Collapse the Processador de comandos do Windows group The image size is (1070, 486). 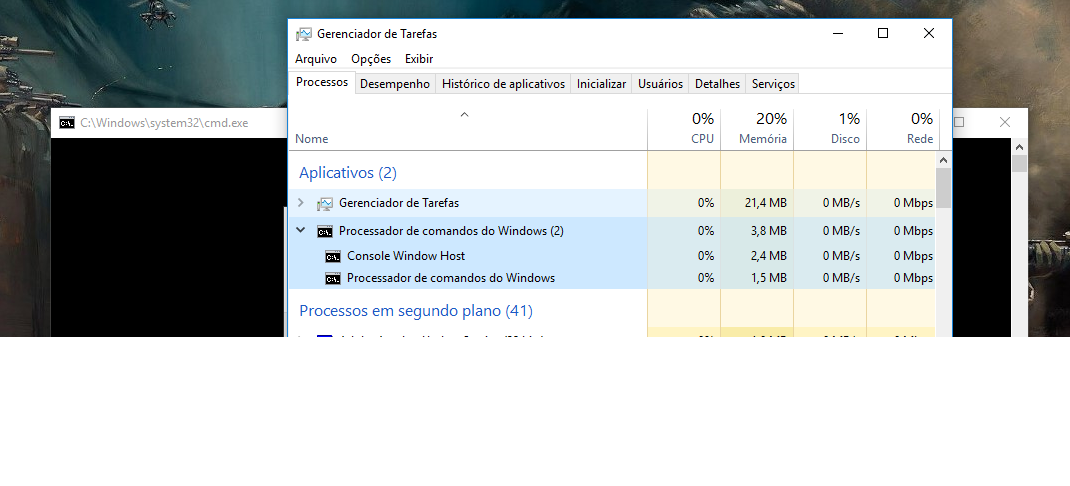pos(300,231)
